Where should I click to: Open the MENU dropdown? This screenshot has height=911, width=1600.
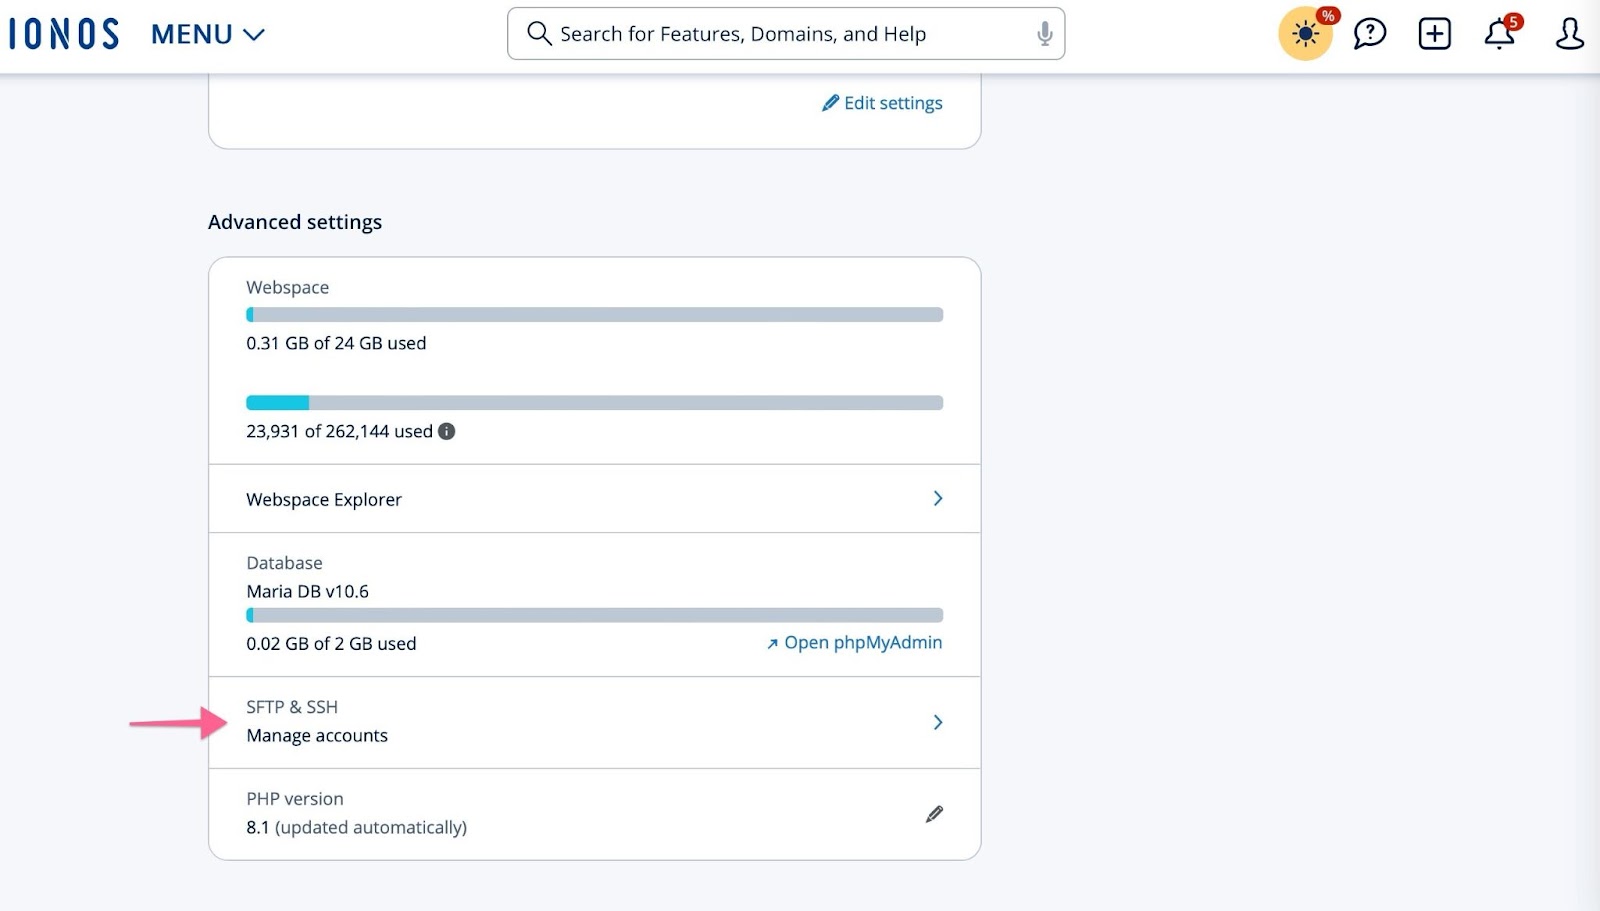point(207,34)
